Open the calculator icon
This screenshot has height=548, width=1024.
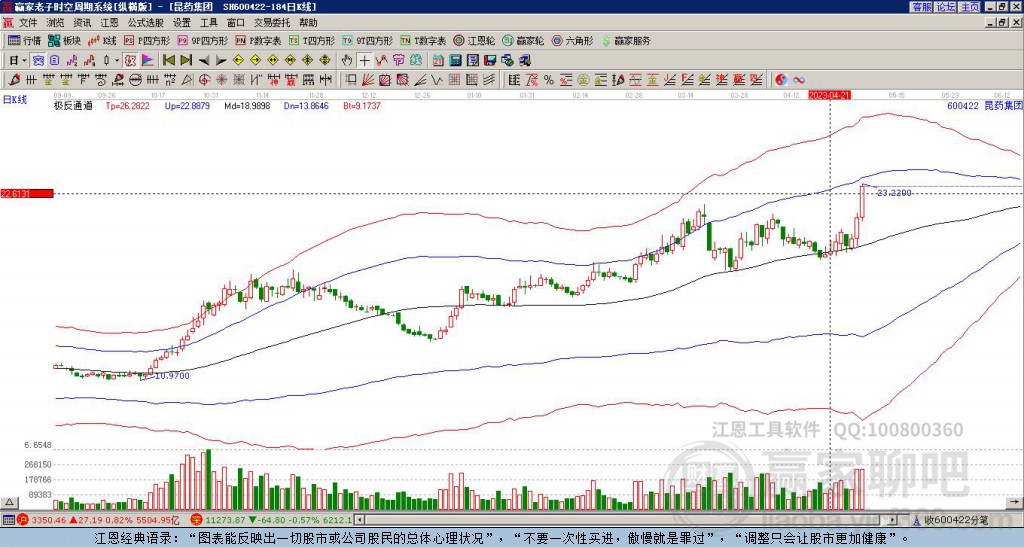456,61
